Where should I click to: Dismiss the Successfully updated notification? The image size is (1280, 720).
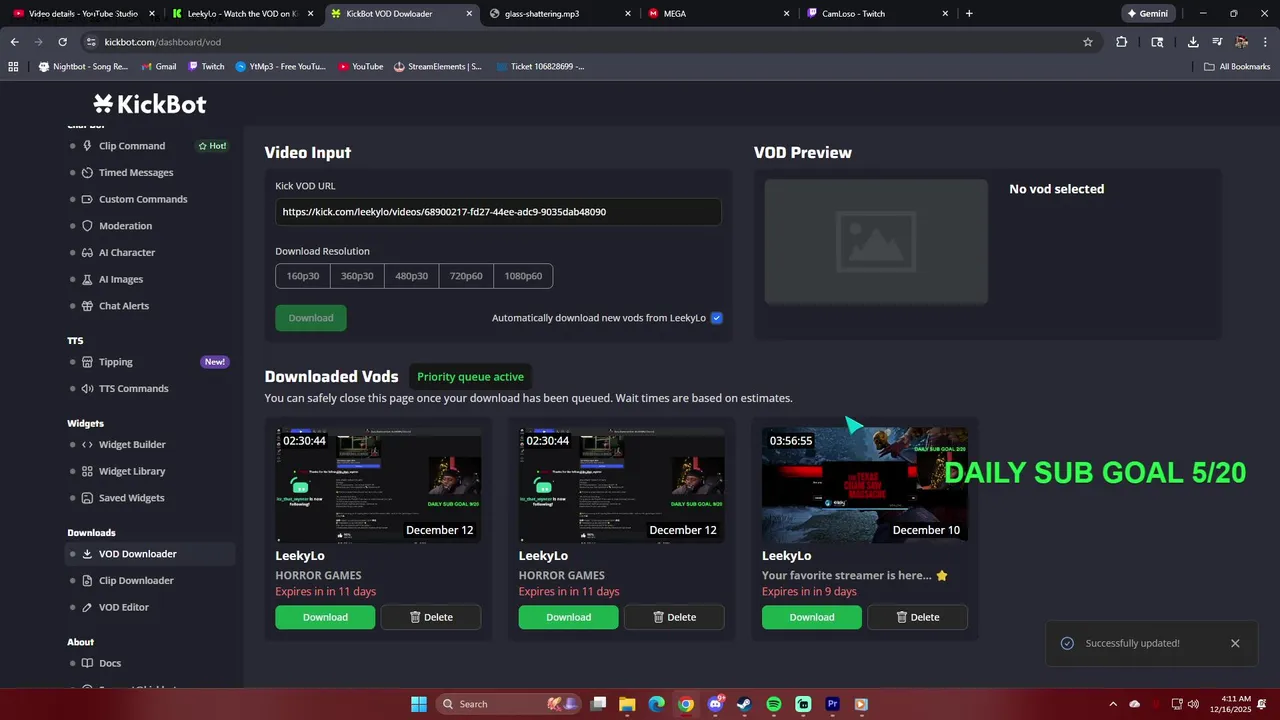(1235, 643)
